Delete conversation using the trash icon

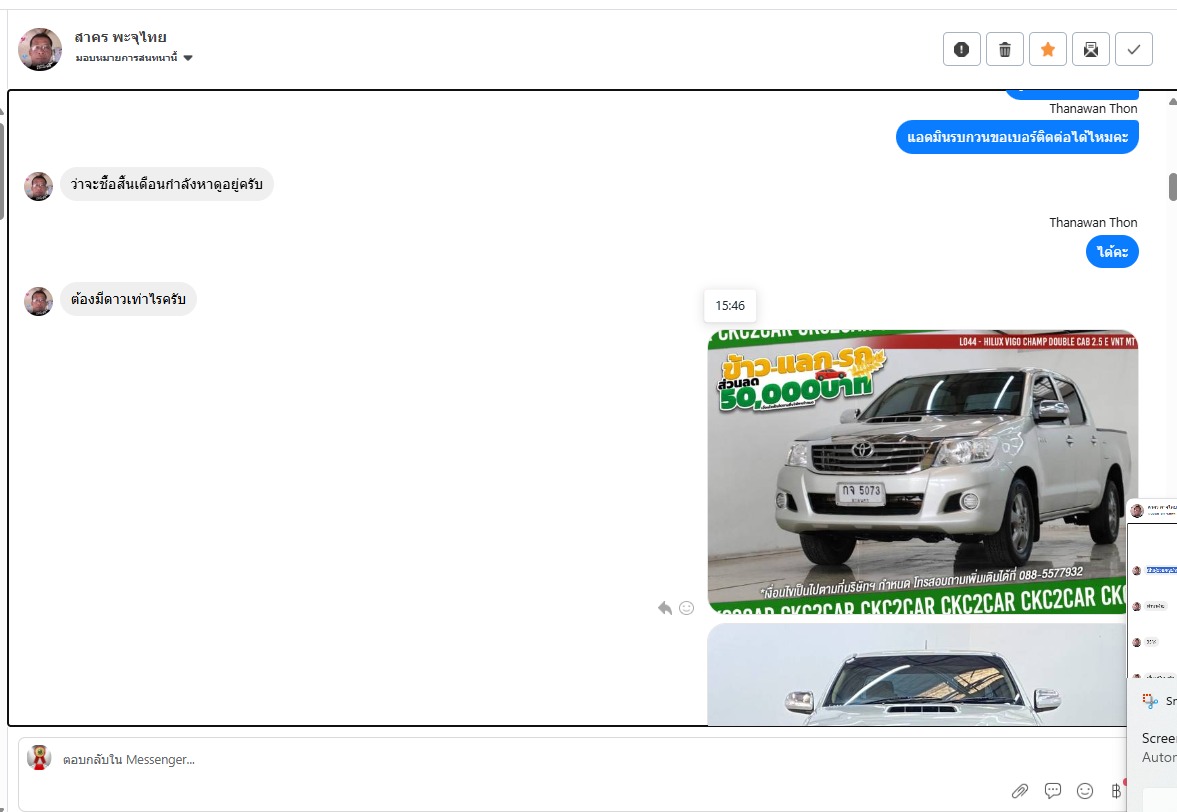coord(1004,49)
